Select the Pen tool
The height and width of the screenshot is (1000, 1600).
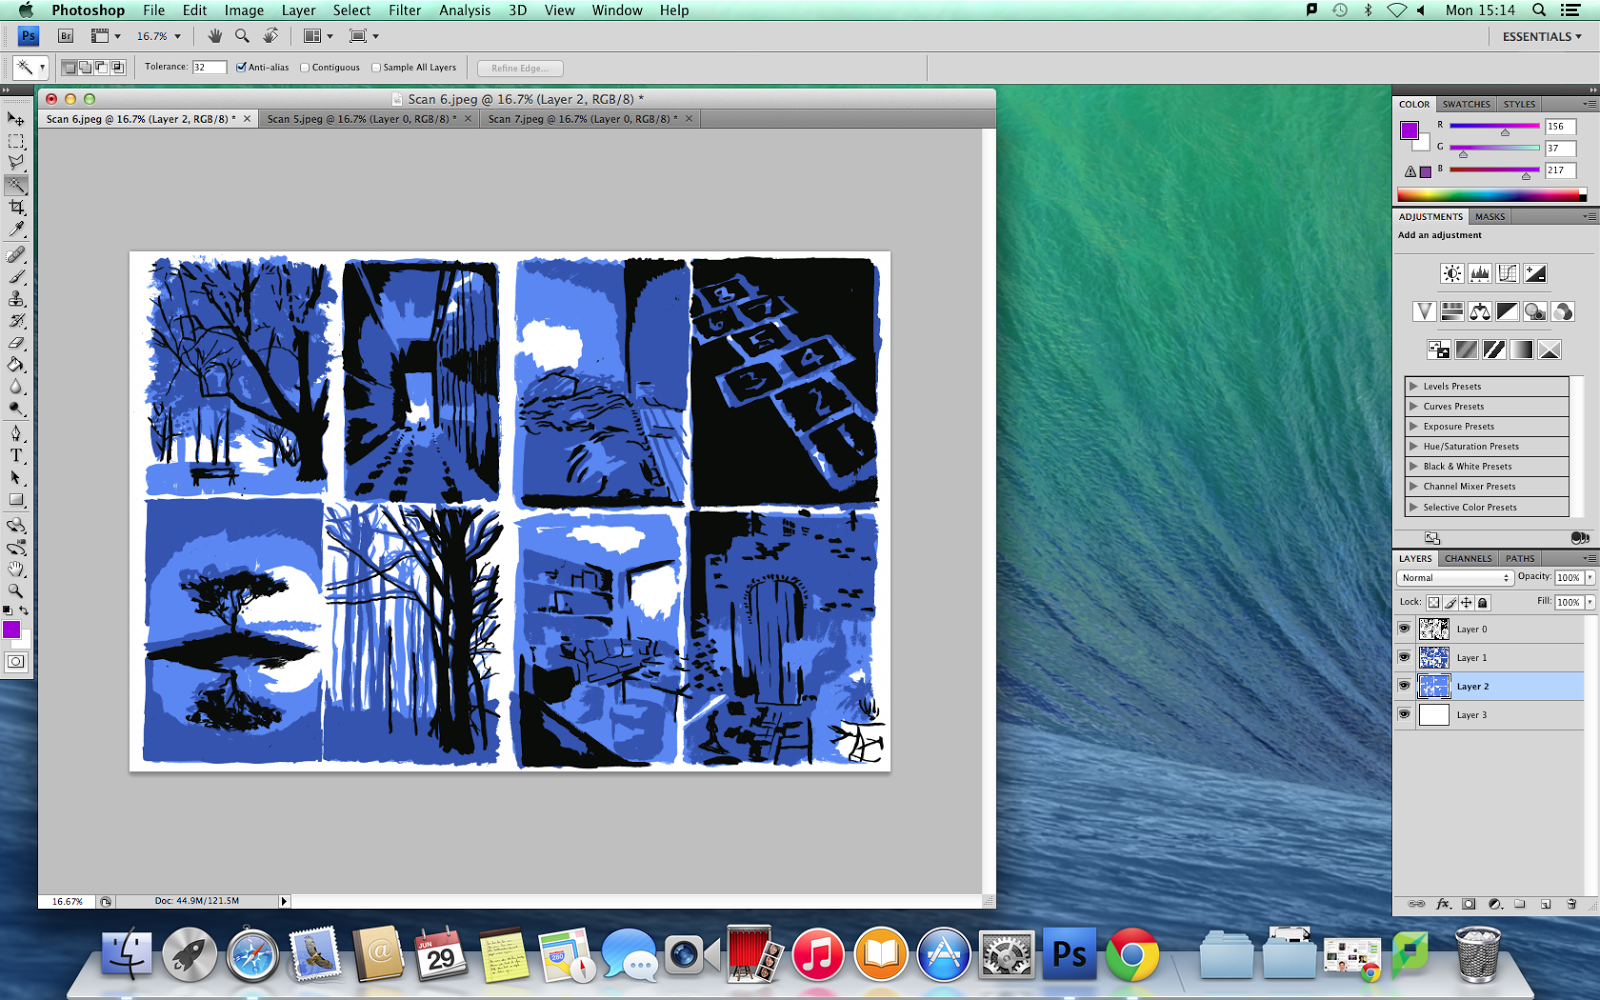[16, 433]
